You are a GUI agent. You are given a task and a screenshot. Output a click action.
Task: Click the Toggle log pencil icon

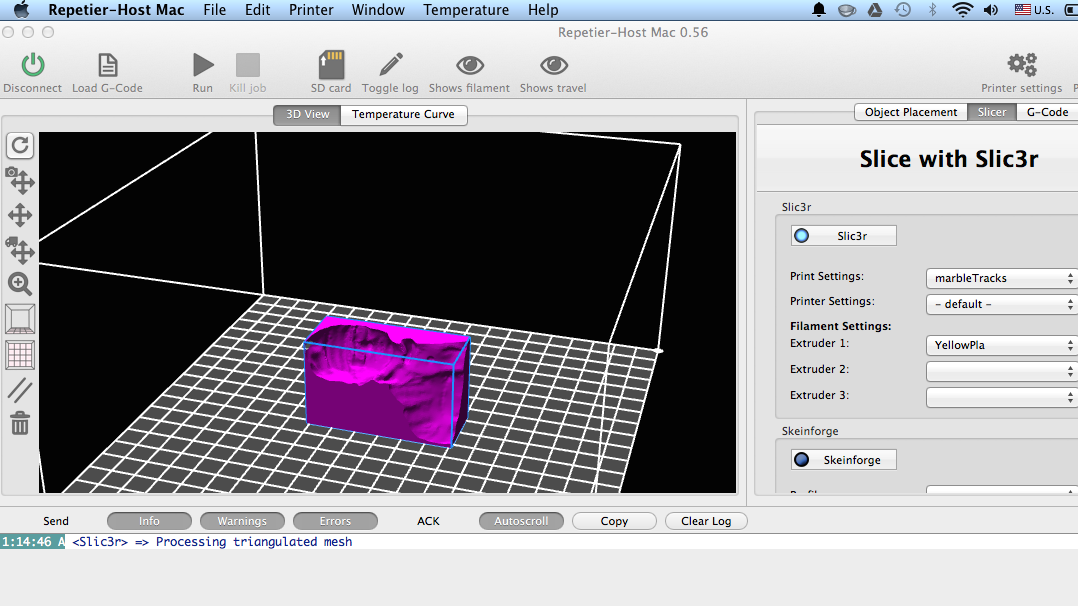pos(390,65)
